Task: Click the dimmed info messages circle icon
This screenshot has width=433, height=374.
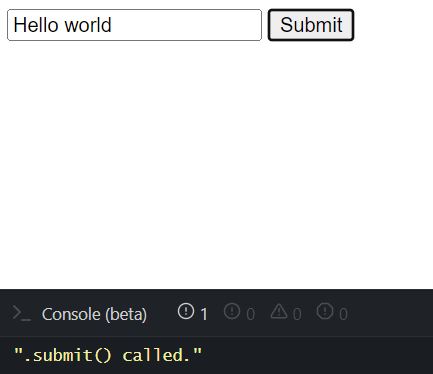Action: click(232, 311)
